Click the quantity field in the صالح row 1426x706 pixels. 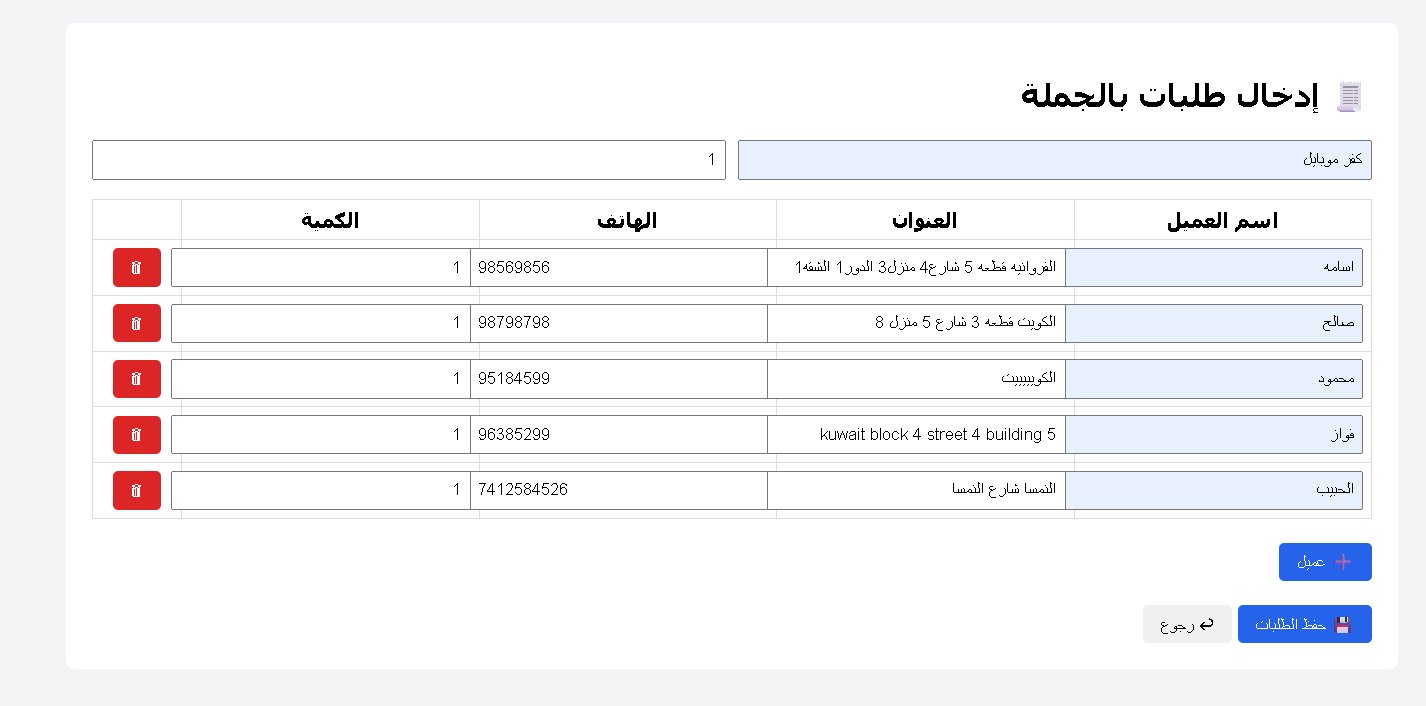[320, 323]
